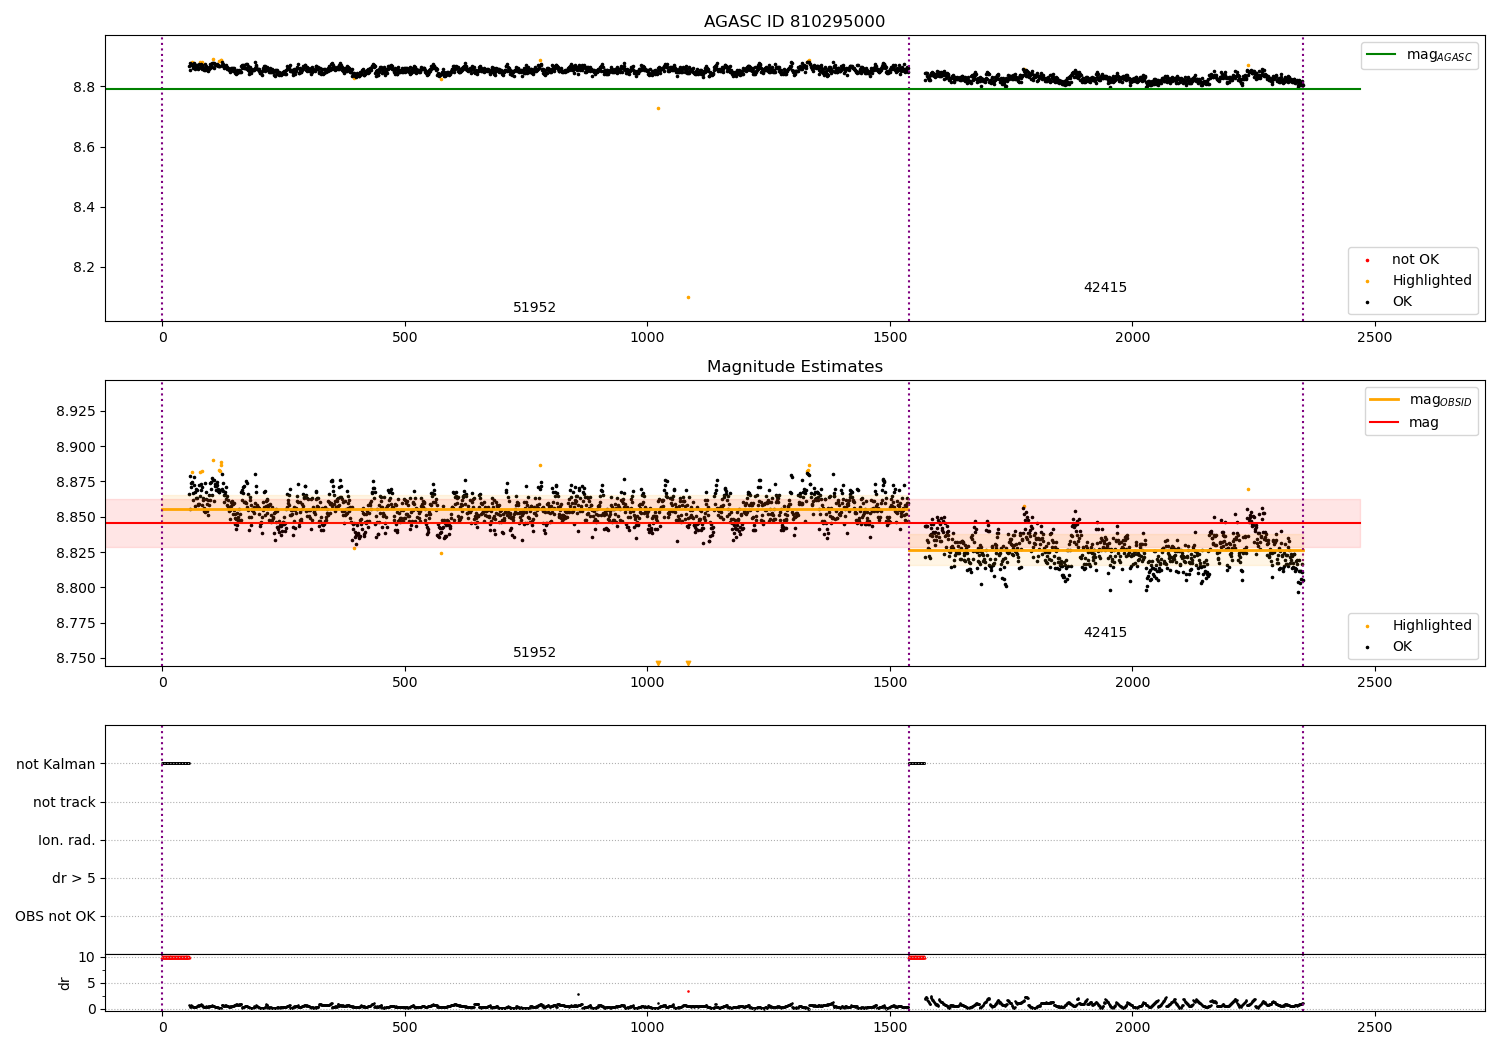Click the "8.800" y-axis tick label
Screen dimensions: 1500x1050
point(76,588)
